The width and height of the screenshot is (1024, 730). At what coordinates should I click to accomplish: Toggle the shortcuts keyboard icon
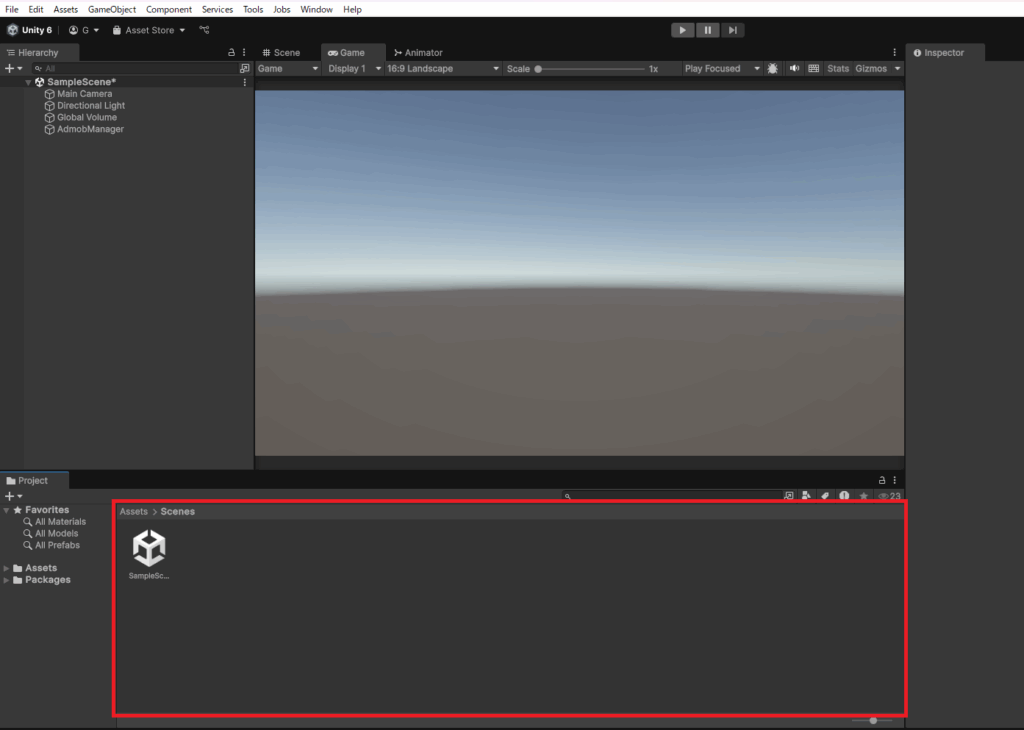814,69
